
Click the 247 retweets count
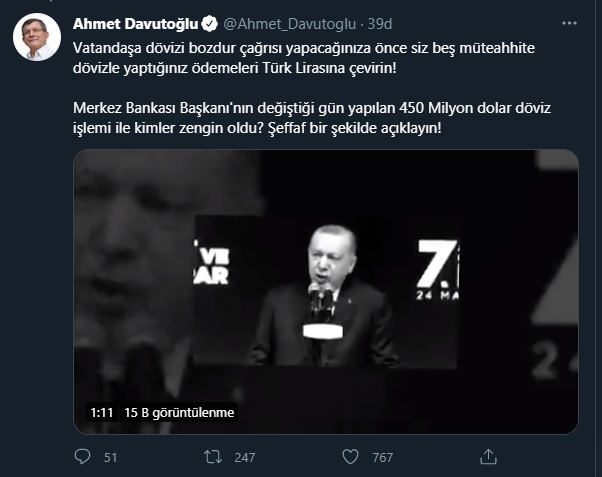click(245, 457)
